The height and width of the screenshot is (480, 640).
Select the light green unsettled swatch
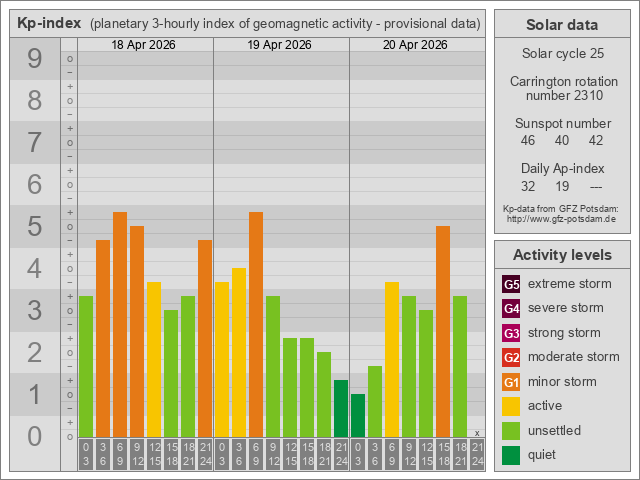click(x=511, y=430)
